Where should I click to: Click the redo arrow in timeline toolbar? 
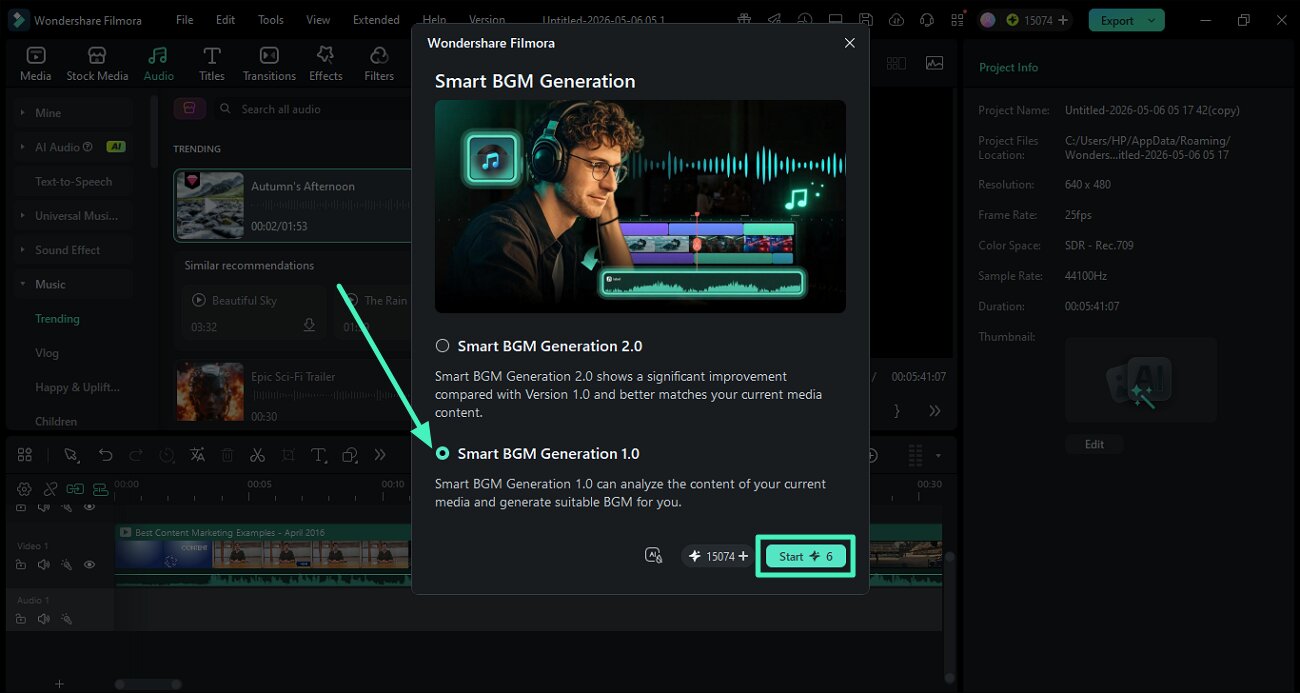click(136, 455)
